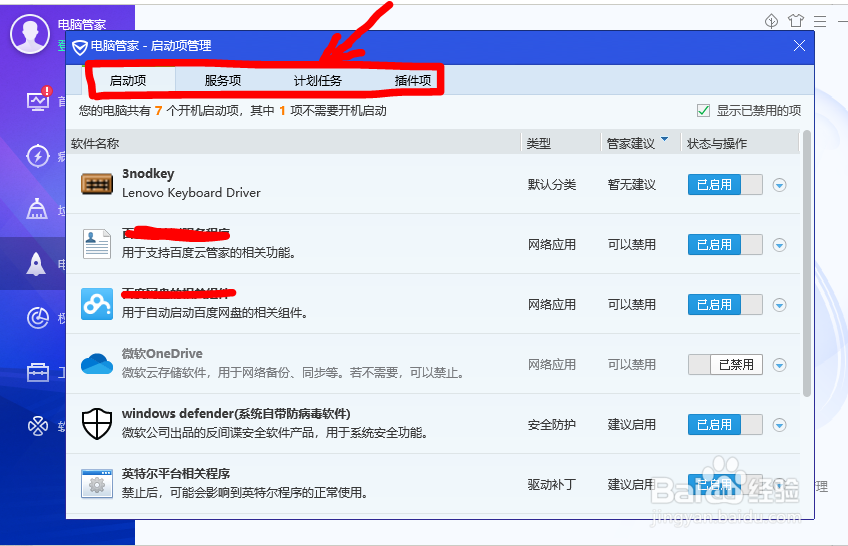Click the shield logo in dialog title bar
The width and height of the screenshot is (848, 546).
click(x=80, y=48)
